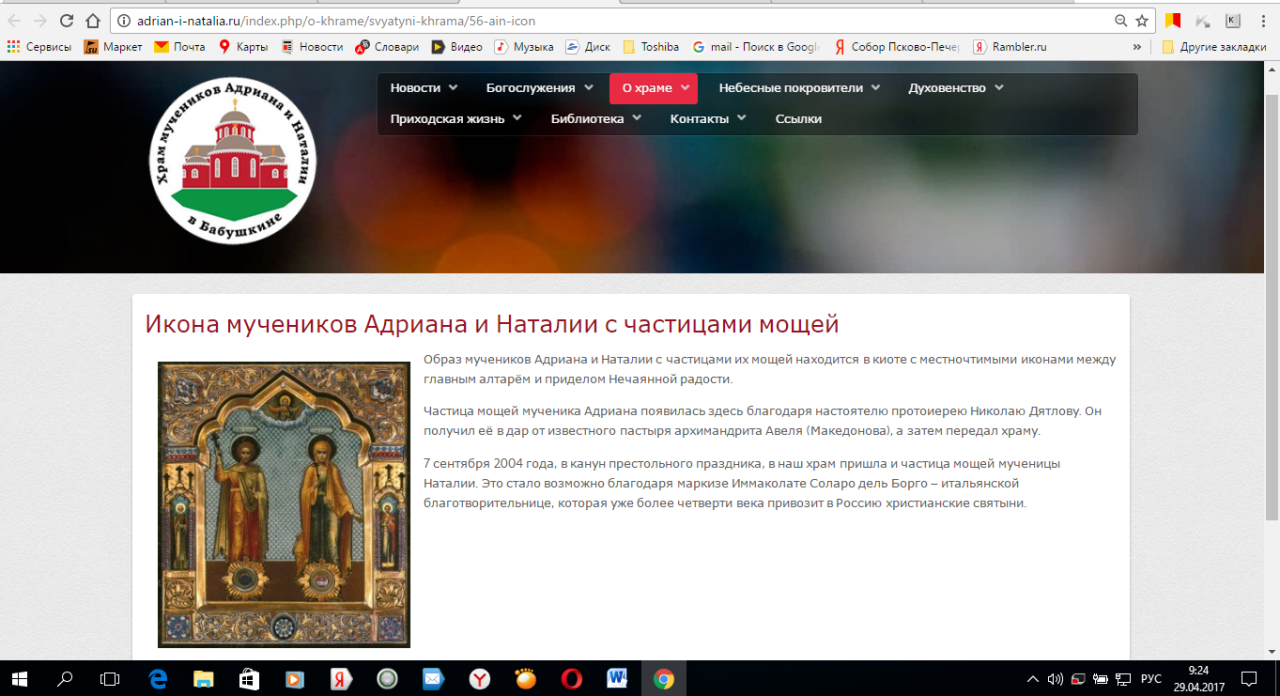Expand the Новости dropdown menu

tap(423, 88)
